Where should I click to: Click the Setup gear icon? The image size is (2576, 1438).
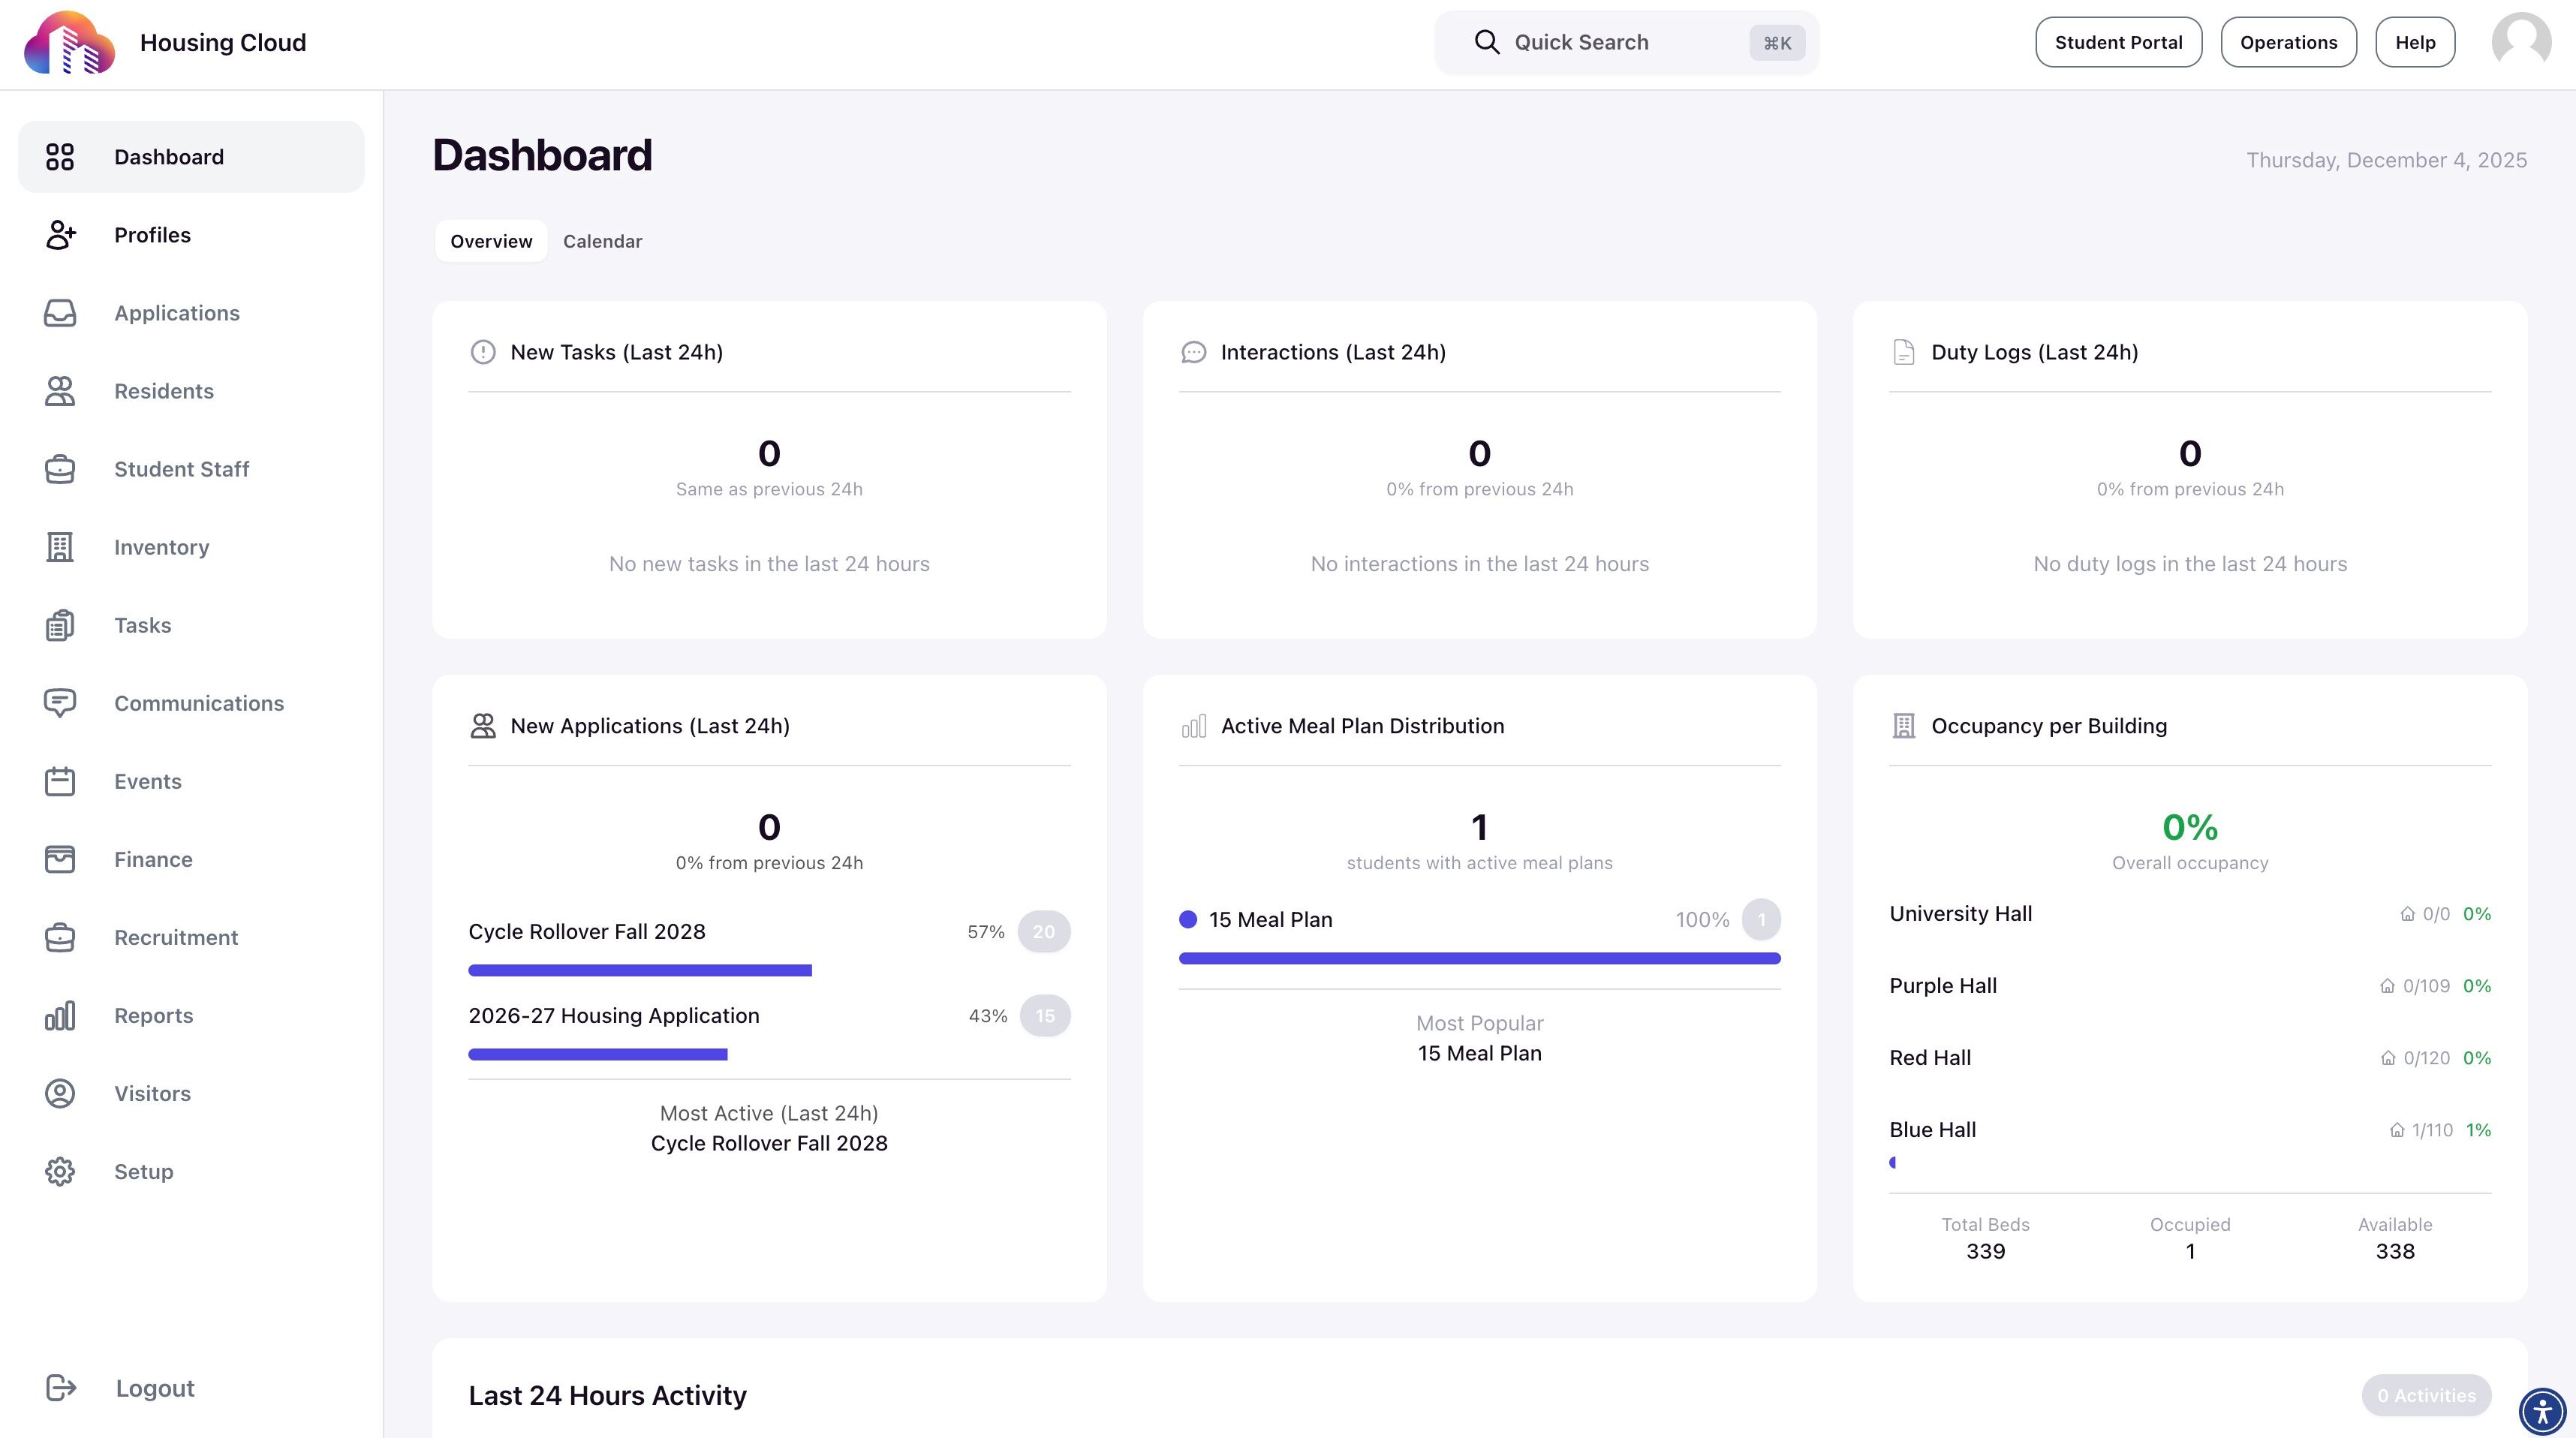[60, 1171]
